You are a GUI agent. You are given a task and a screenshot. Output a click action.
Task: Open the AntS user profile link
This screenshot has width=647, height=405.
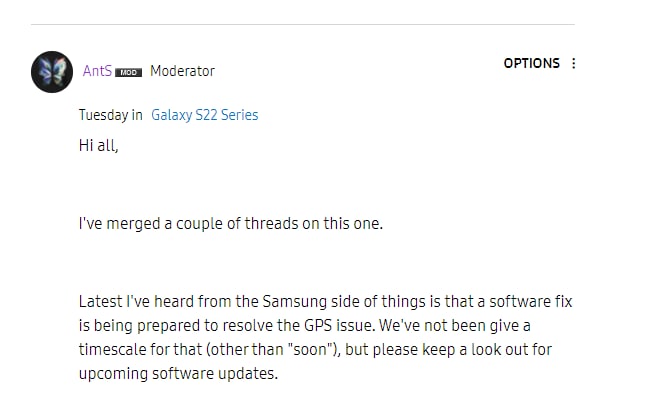click(97, 71)
